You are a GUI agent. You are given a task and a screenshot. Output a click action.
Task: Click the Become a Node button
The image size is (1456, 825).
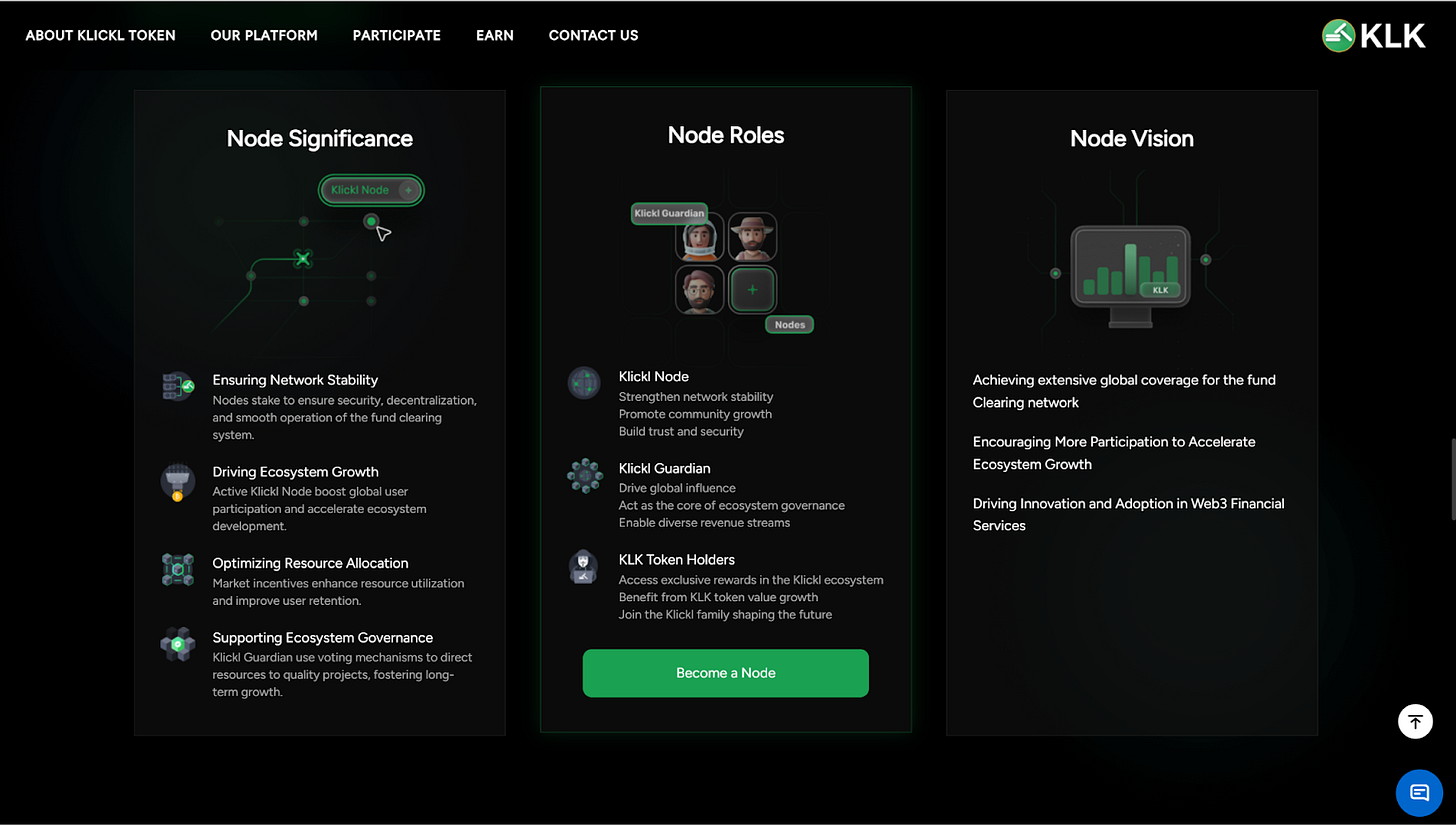726,673
